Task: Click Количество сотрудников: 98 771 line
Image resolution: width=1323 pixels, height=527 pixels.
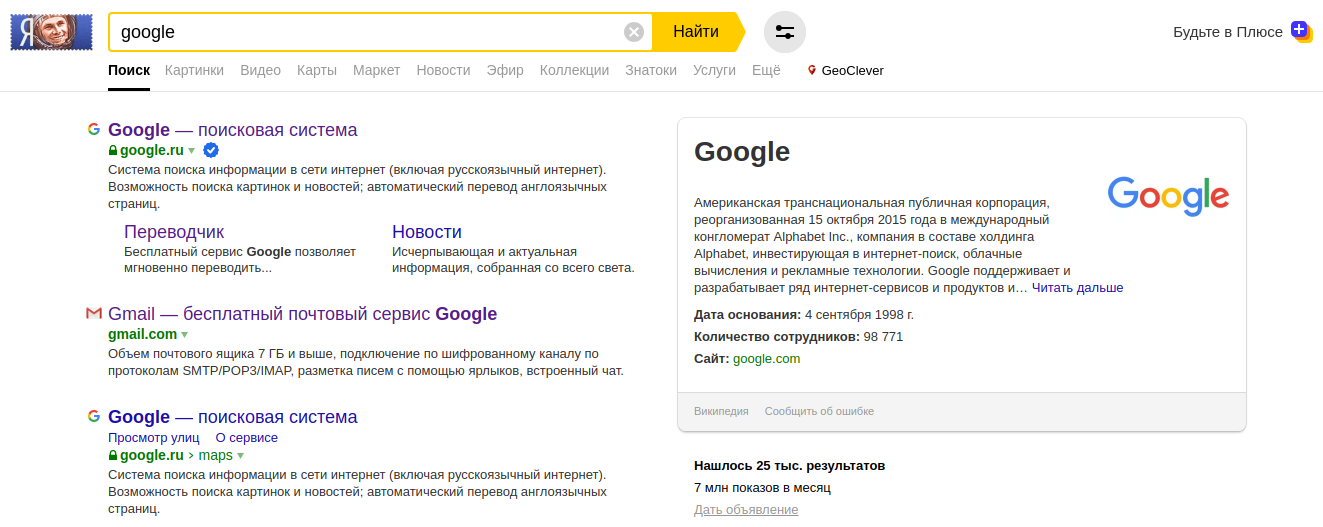Action: pos(798,337)
